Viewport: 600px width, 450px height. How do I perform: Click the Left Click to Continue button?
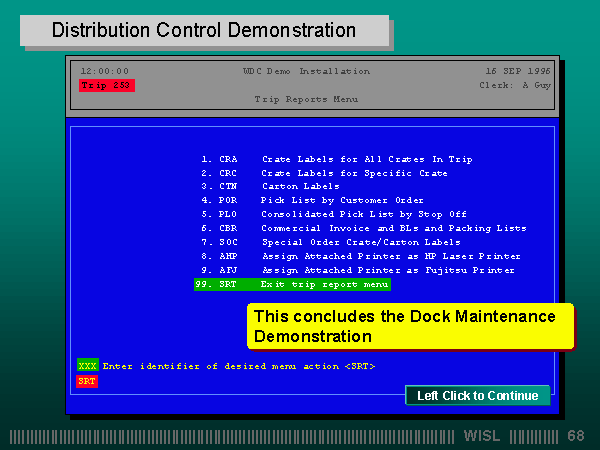tap(478, 395)
